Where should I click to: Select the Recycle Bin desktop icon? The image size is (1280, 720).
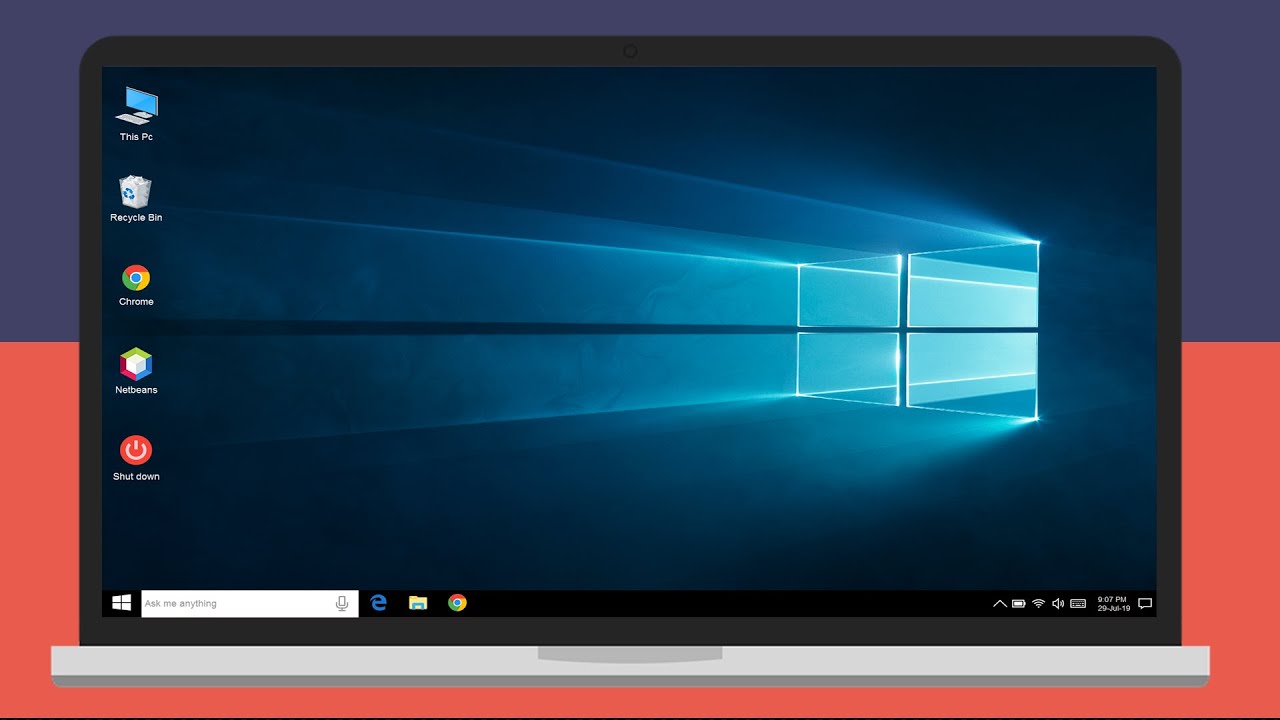(x=135, y=191)
